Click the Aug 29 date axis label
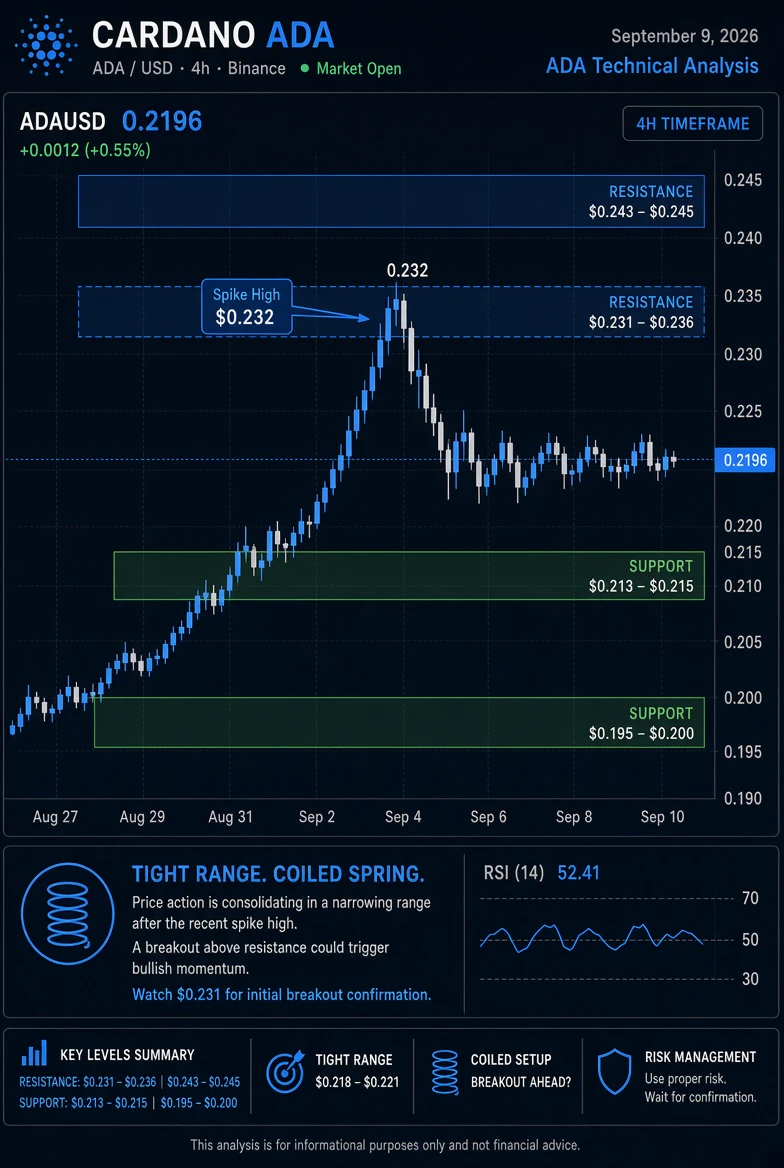 pyautogui.click(x=142, y=817)
